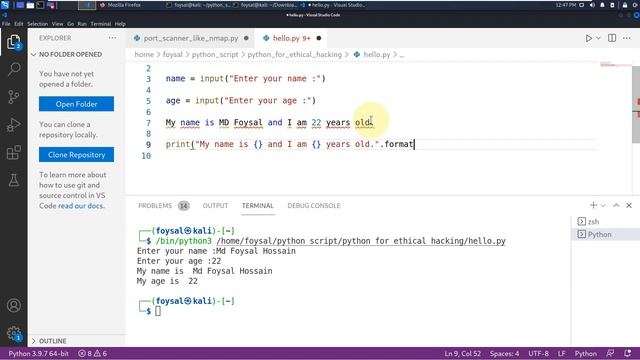The height and width of the screenshot is (360, 640).
Task: Open the View menu
Action: [x=58, y=24]
